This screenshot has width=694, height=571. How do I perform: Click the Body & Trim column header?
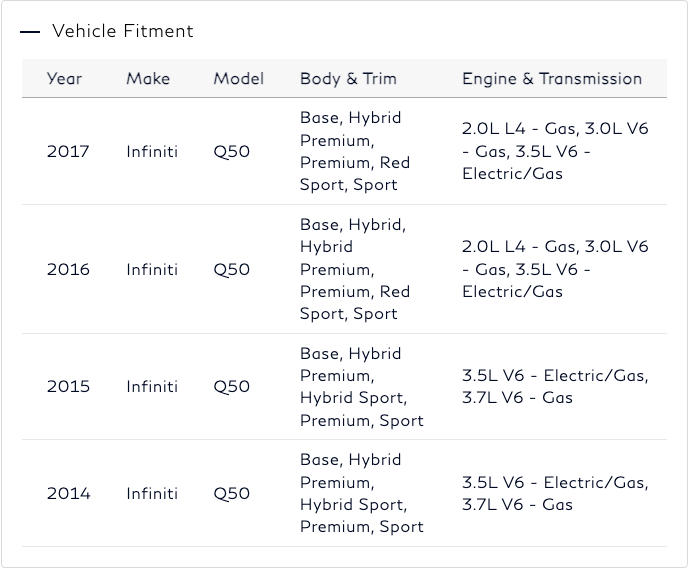coord(348,79)
